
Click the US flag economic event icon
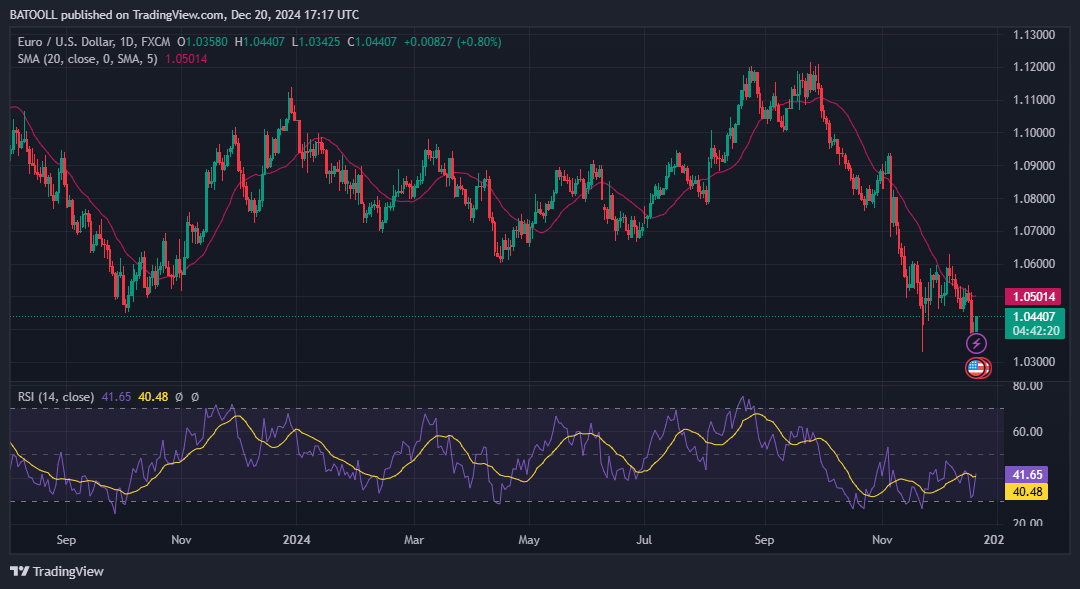click(x=977, y=368)
